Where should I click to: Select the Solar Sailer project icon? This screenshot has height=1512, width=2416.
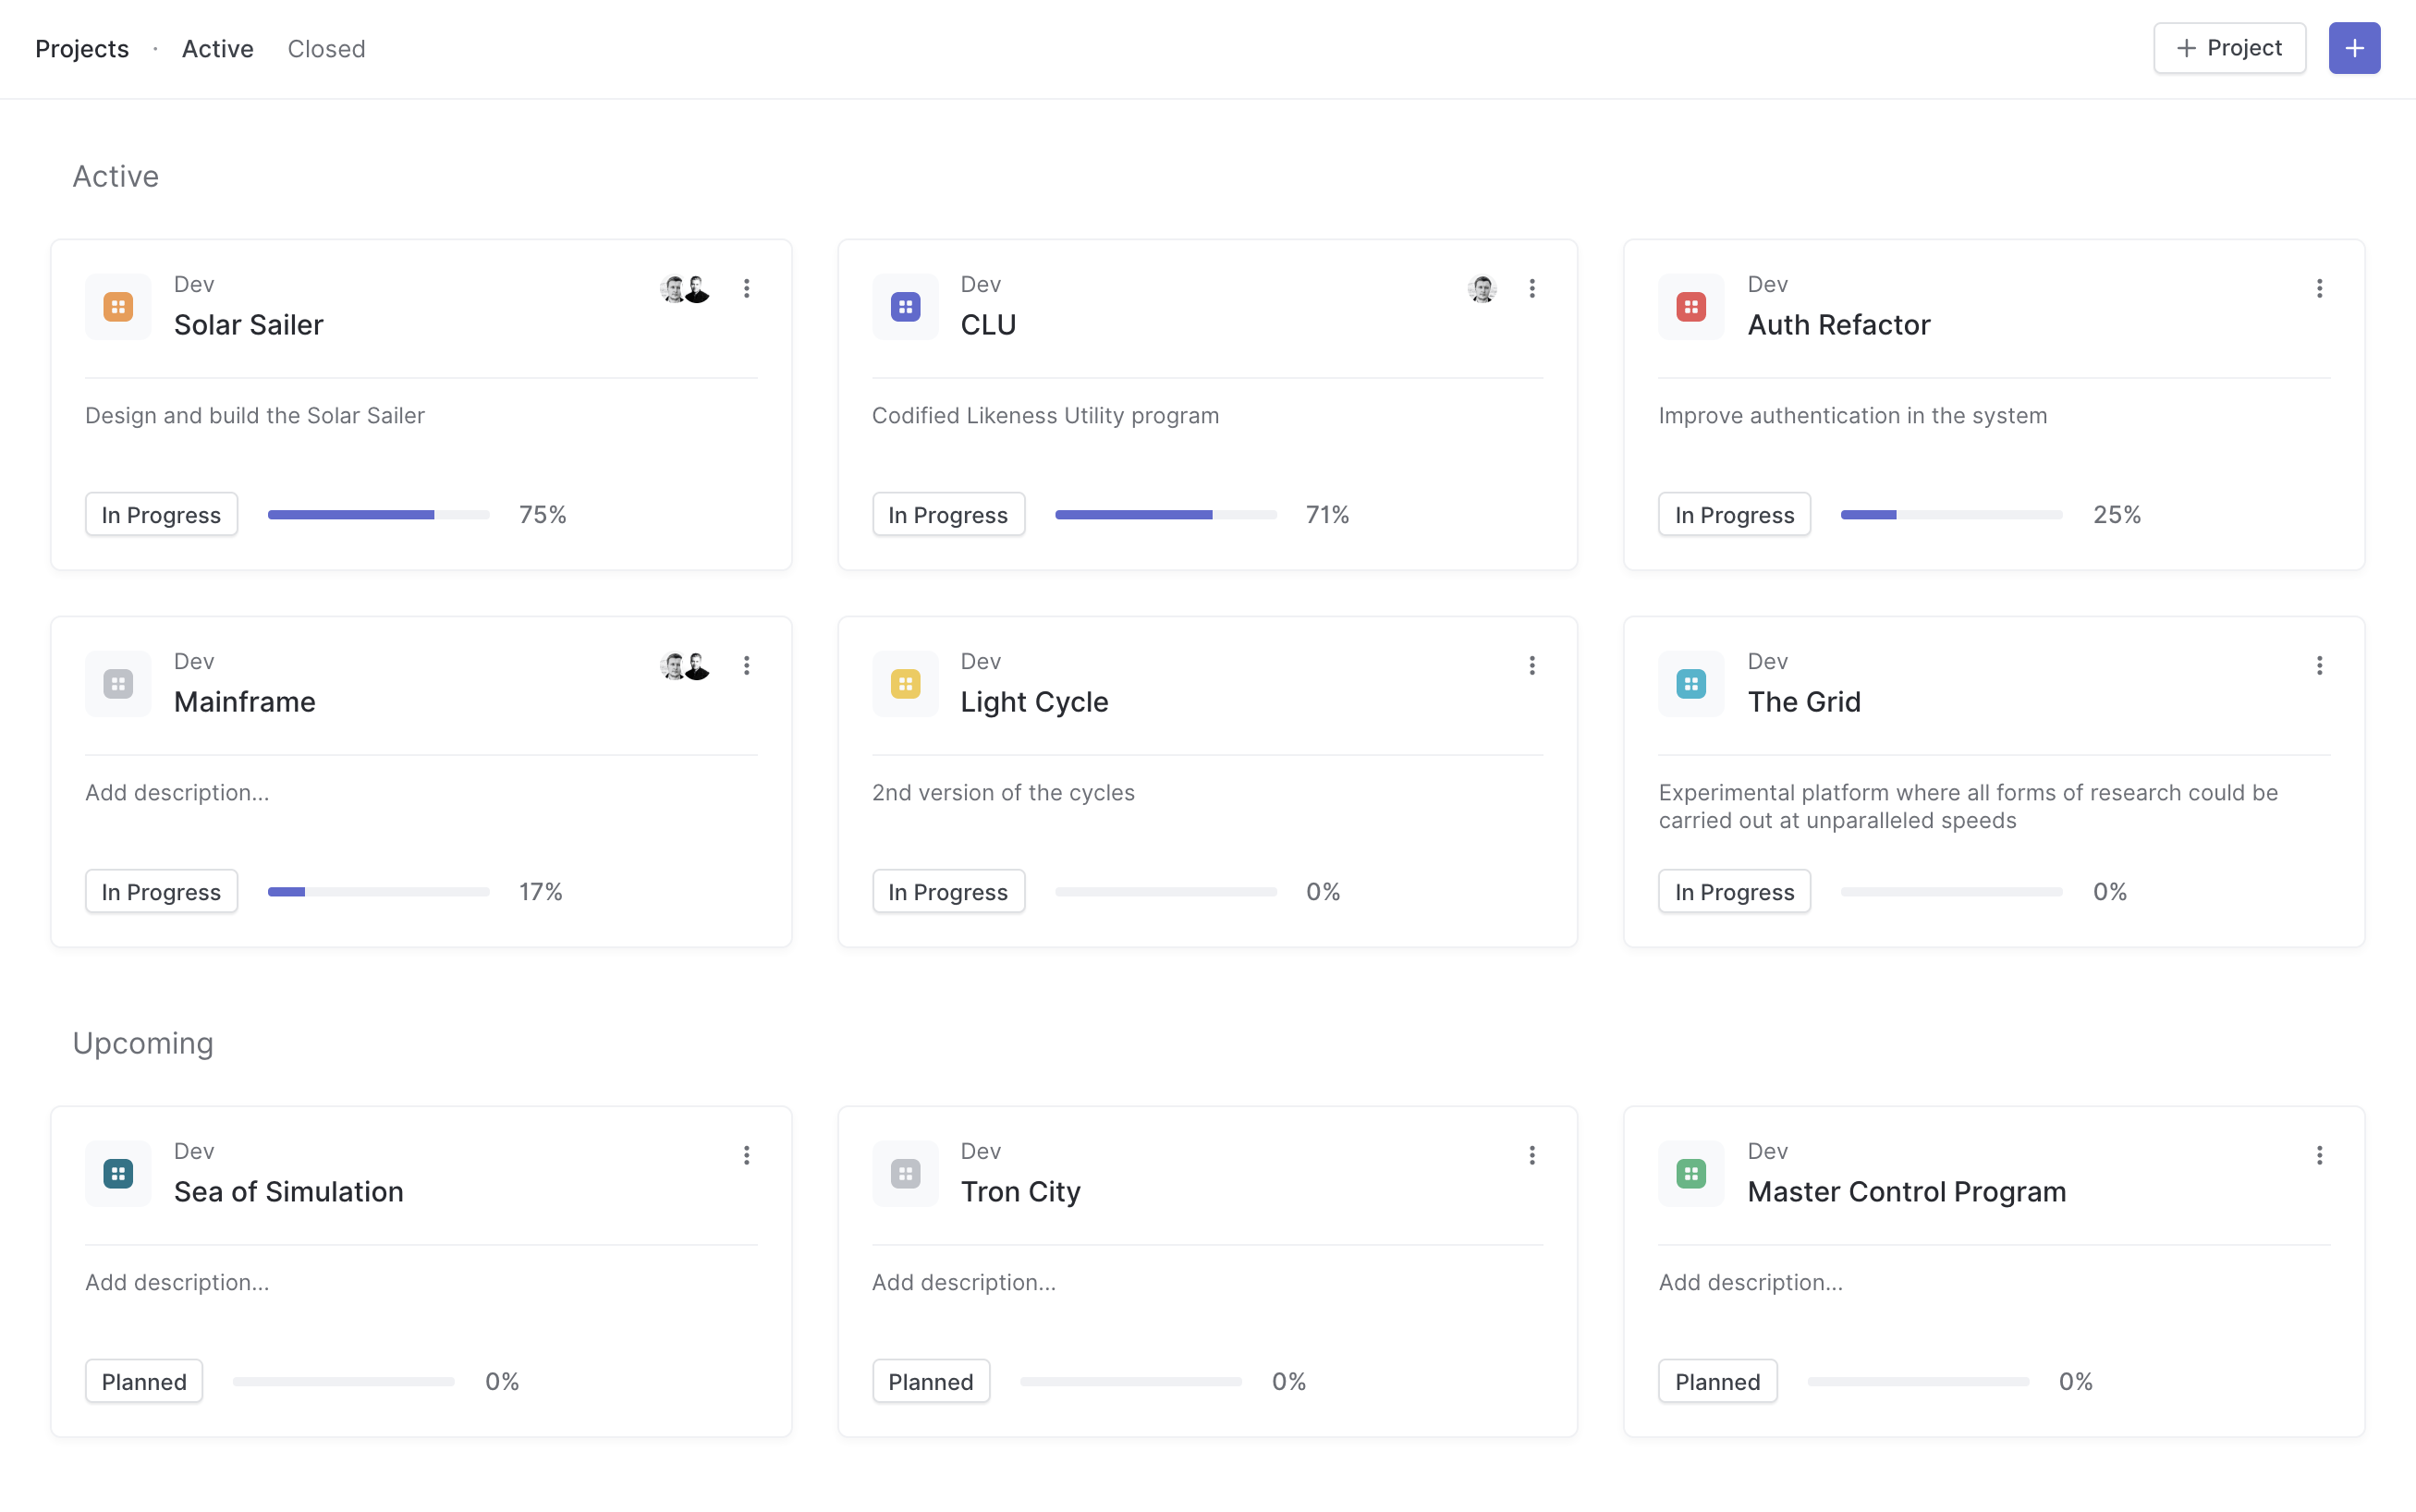click(117, 307)
